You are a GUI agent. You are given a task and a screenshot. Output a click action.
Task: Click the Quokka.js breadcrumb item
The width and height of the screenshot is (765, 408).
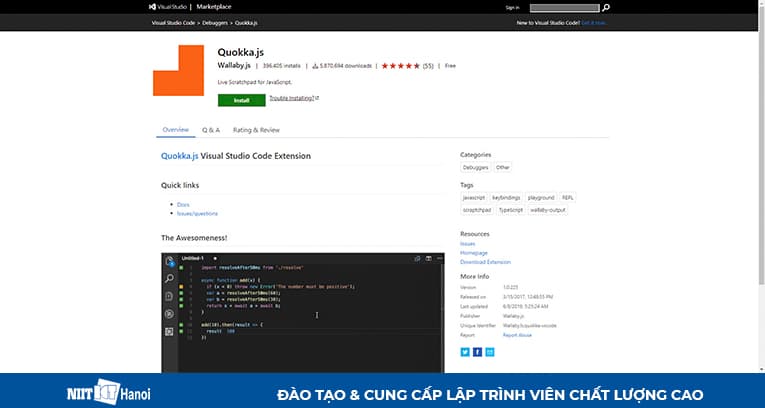246,23
